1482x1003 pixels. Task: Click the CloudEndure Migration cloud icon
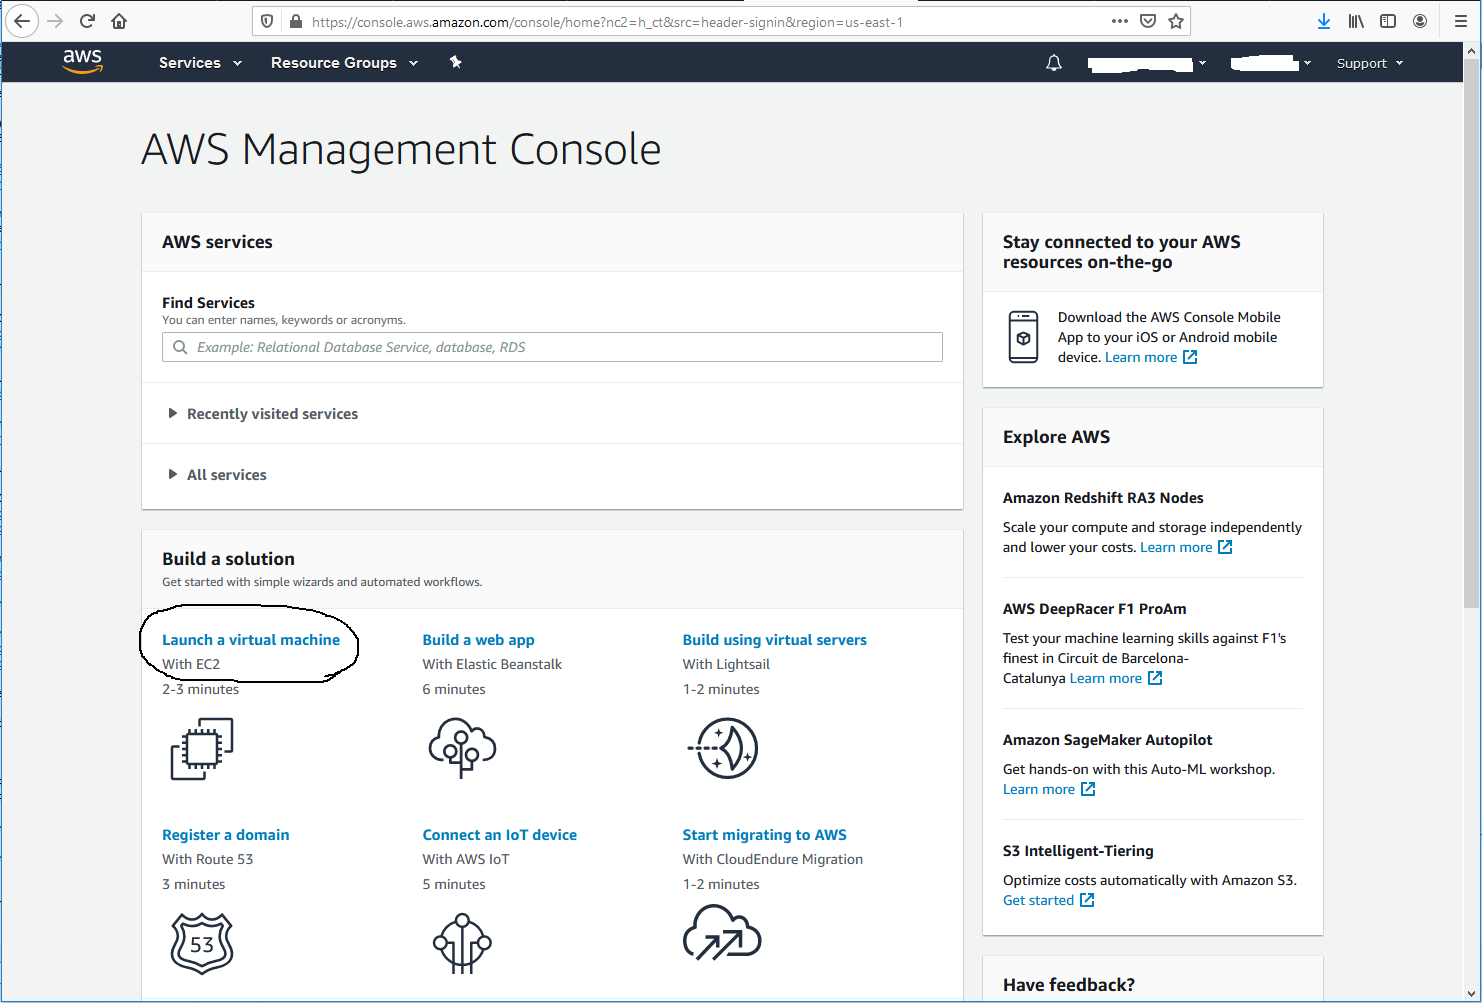[x=722, y=932]
